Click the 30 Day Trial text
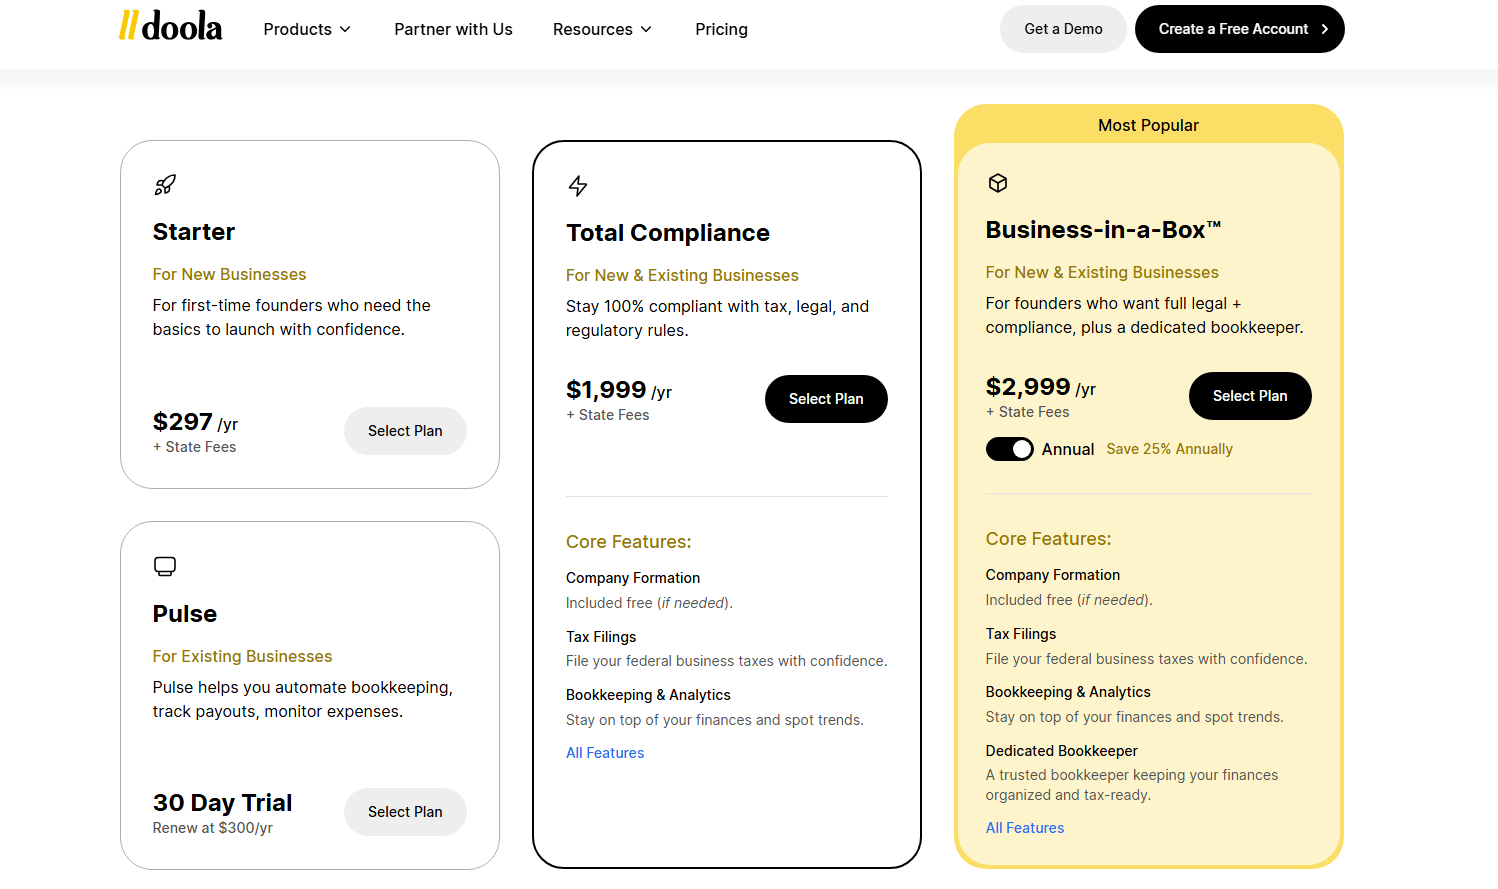This screenshot has height=889, width=1498. tap(222, 803)
